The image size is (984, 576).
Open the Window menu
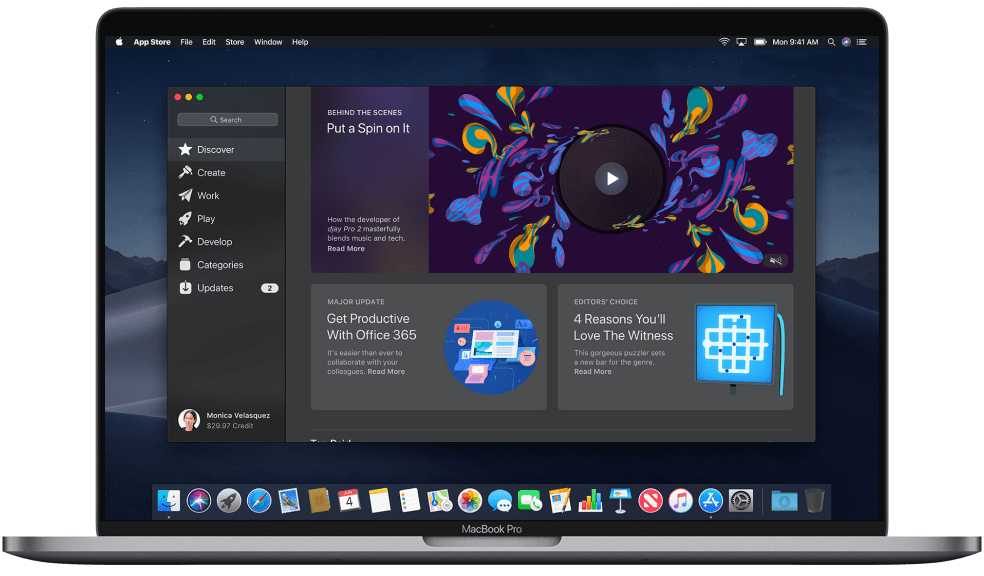268,42
